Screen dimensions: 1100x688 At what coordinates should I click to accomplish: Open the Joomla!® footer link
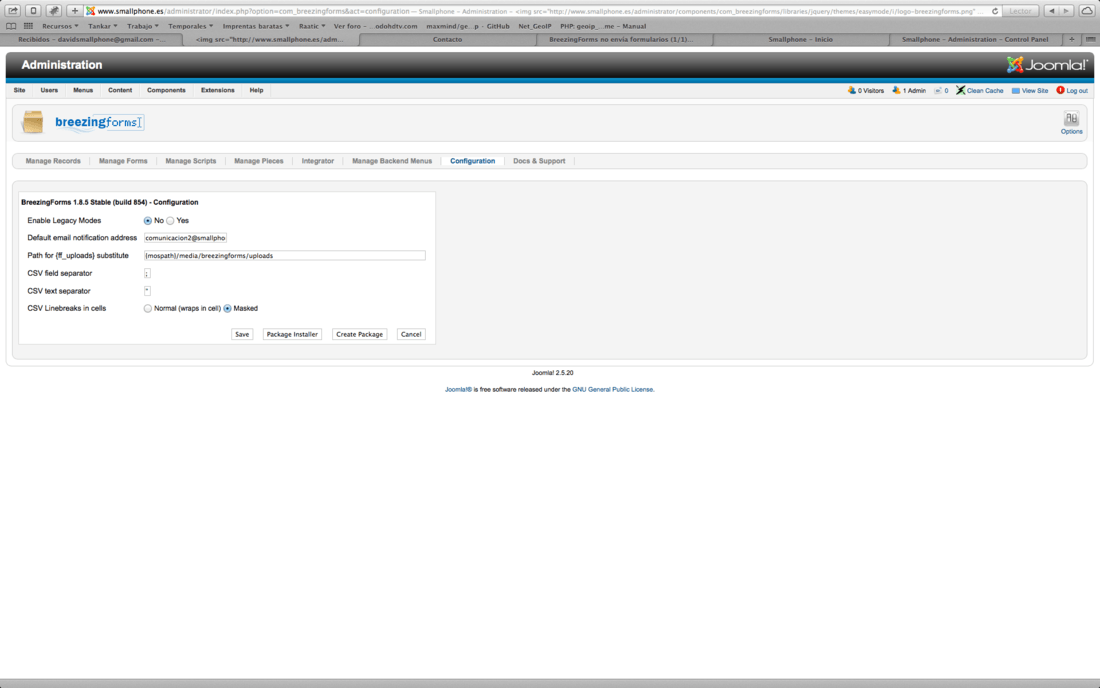[458, 389]
